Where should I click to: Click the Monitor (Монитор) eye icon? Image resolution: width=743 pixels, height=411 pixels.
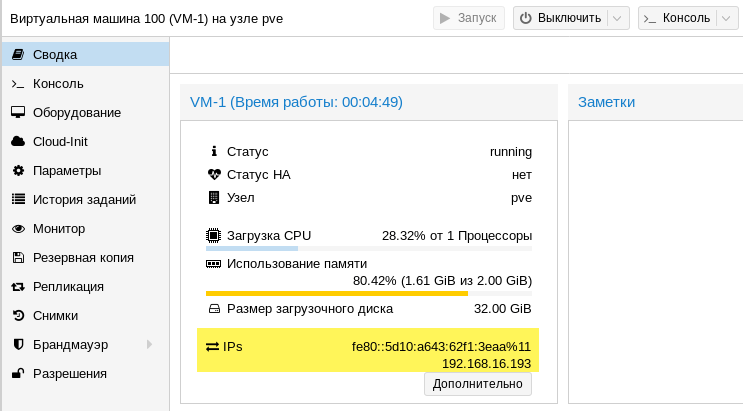[17, 228]
